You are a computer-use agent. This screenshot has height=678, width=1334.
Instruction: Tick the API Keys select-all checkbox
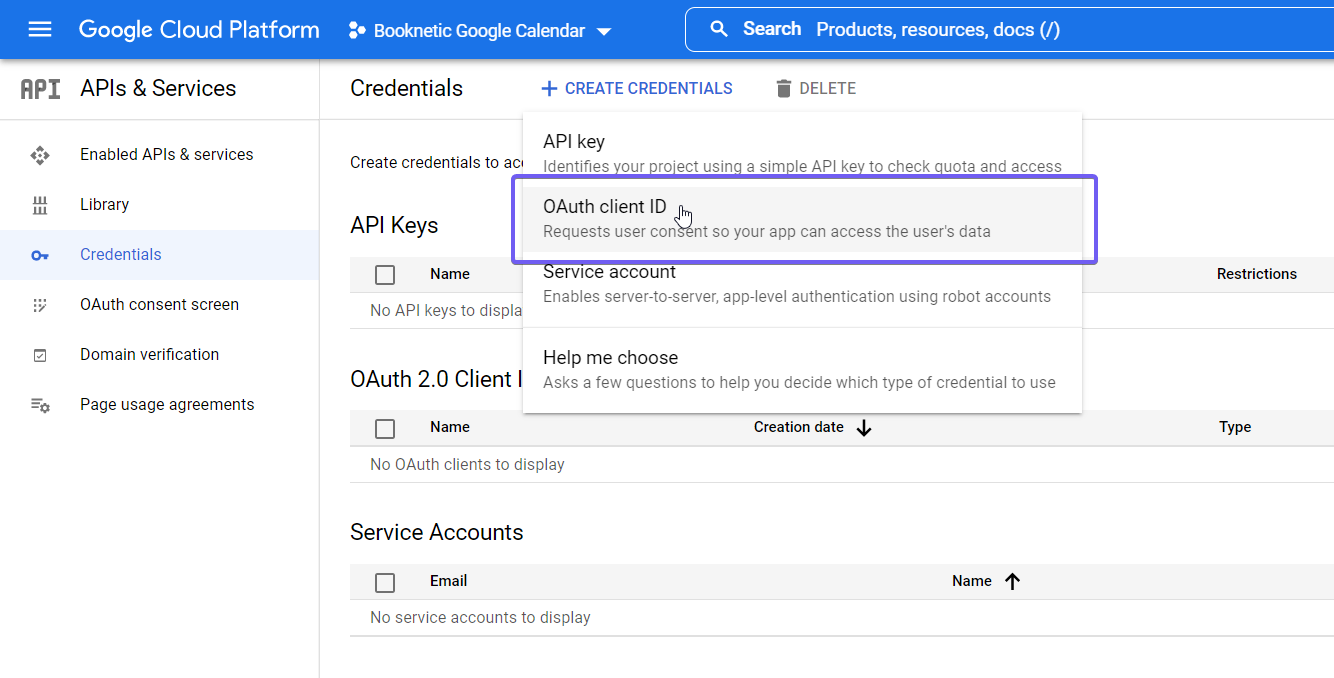pos(385,275)
